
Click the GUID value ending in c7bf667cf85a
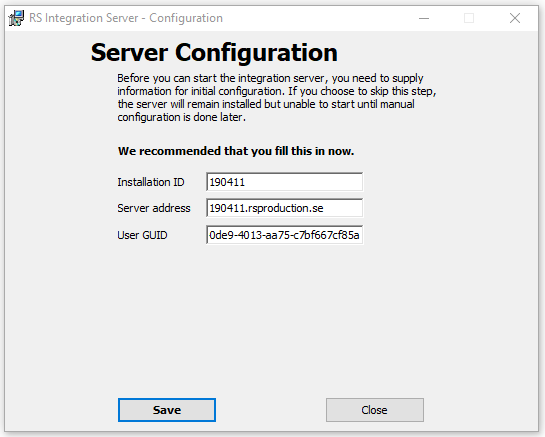[284, 235]
